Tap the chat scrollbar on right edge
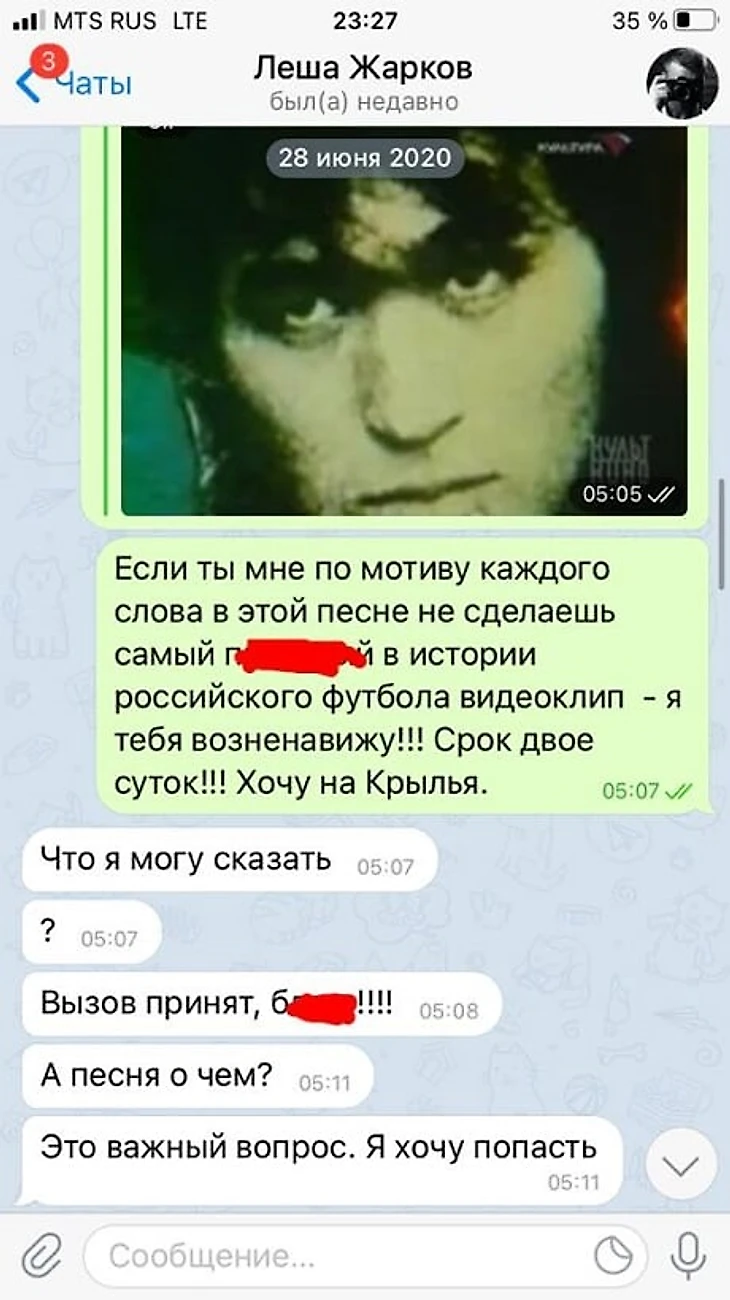 724,535
